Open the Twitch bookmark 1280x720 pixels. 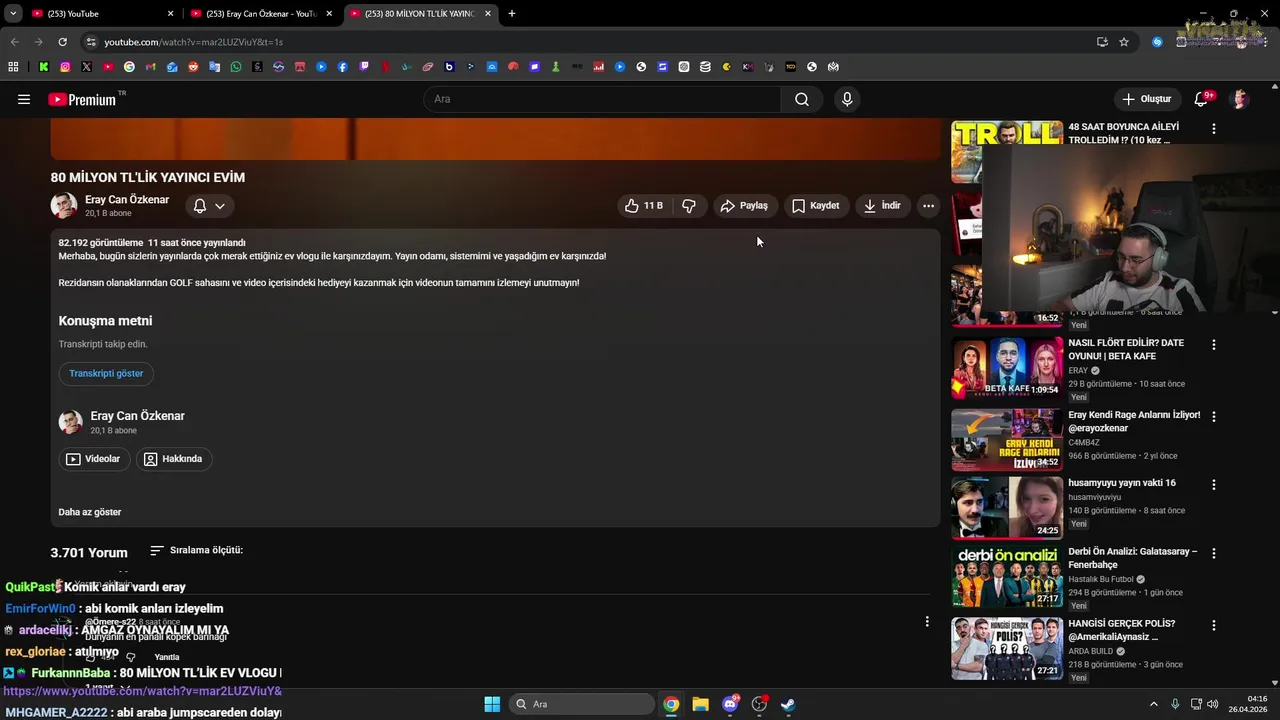[x=364, y=67]
